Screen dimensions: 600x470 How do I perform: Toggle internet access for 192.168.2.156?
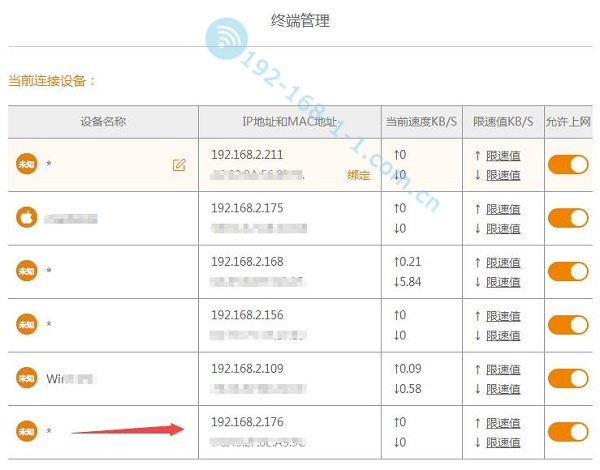568,325
